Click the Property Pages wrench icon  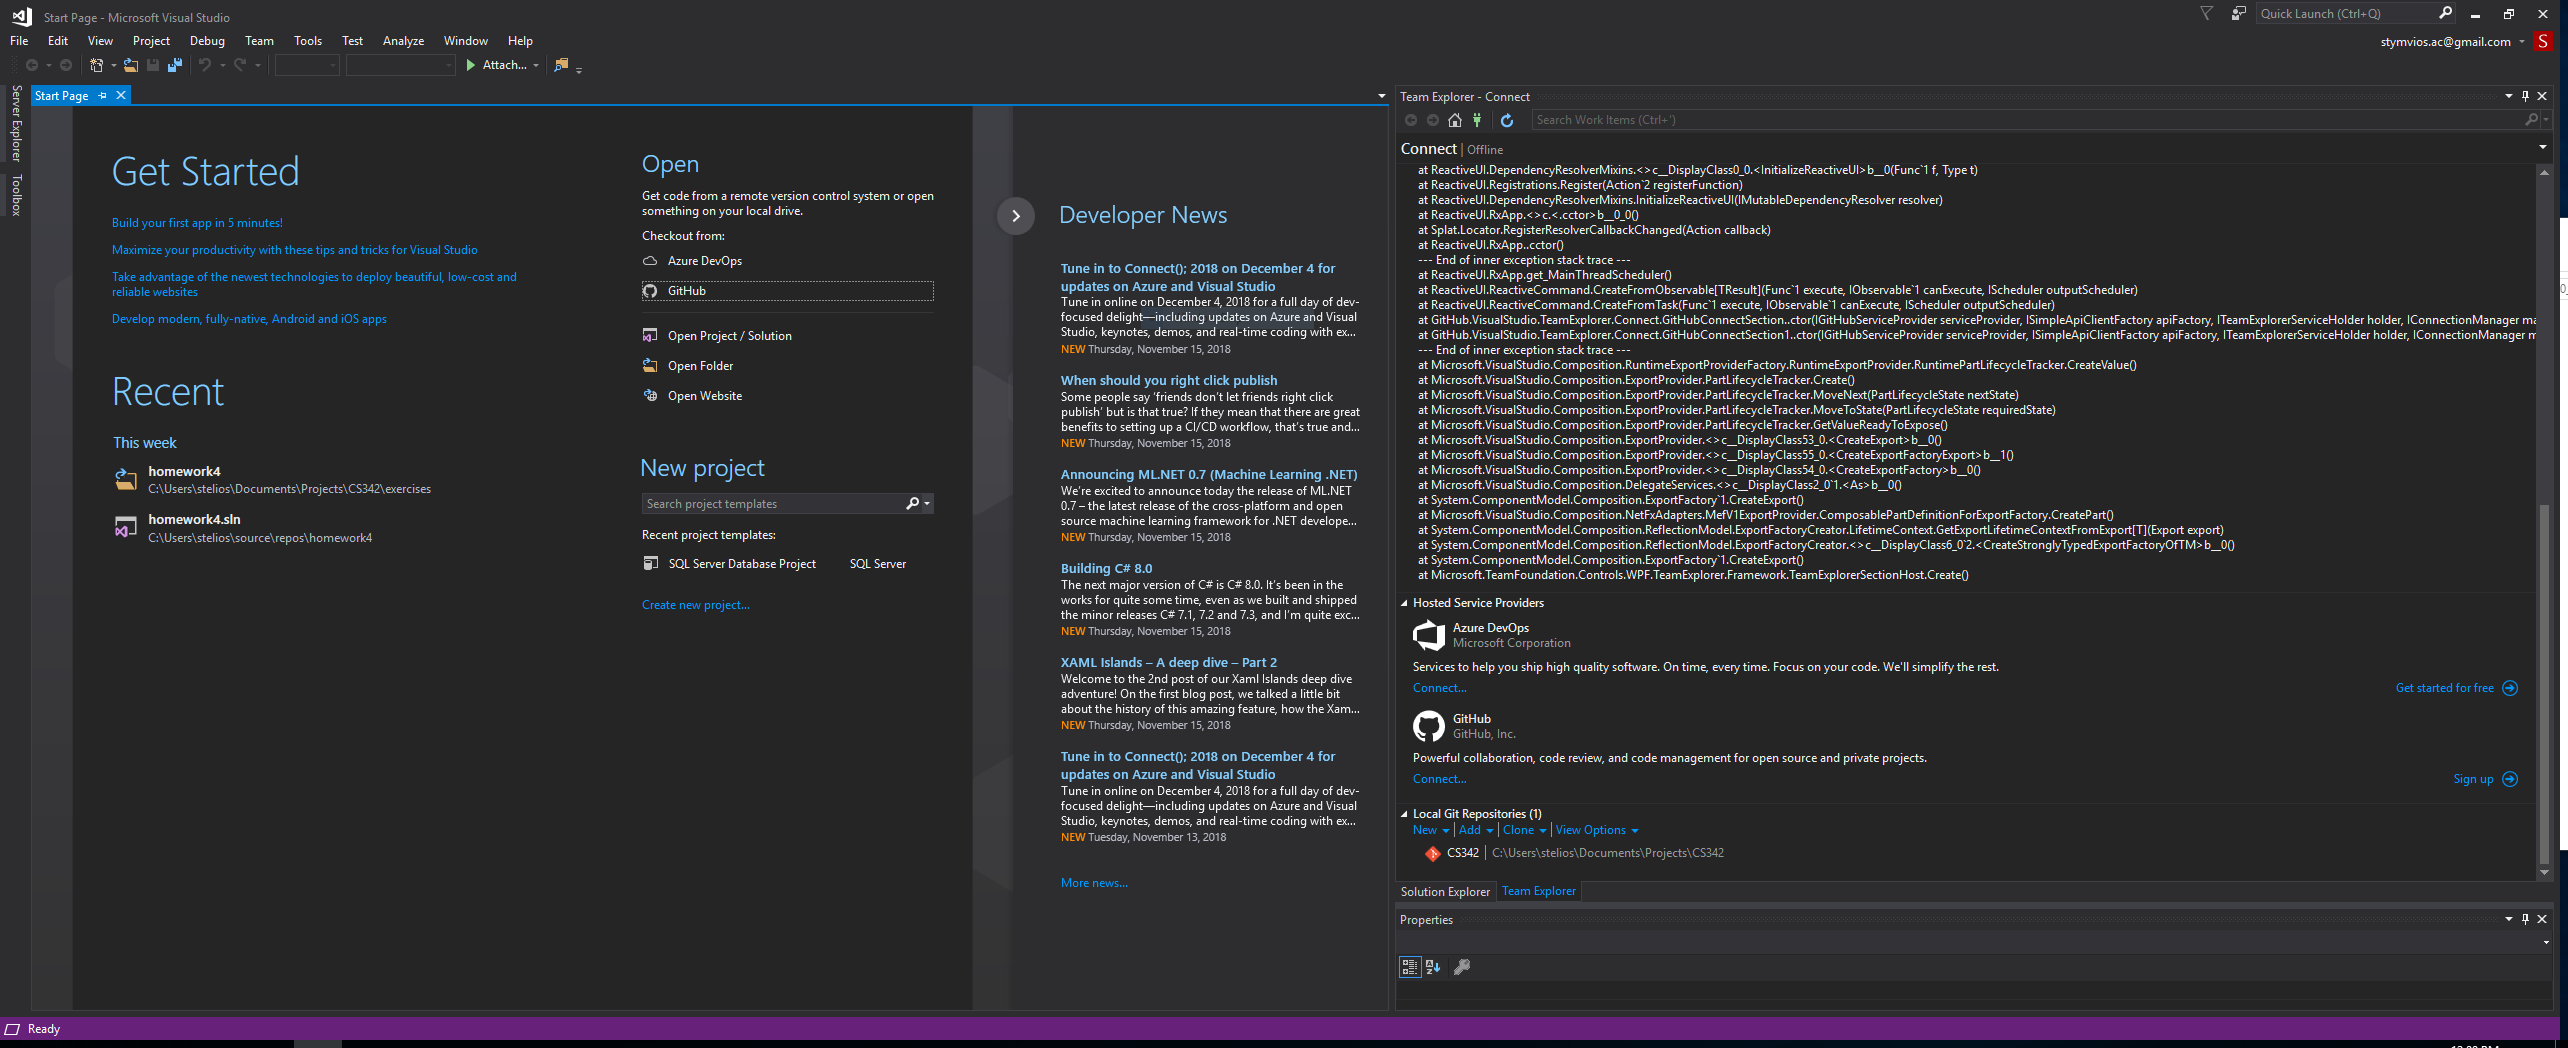[x=1462, y=967]
